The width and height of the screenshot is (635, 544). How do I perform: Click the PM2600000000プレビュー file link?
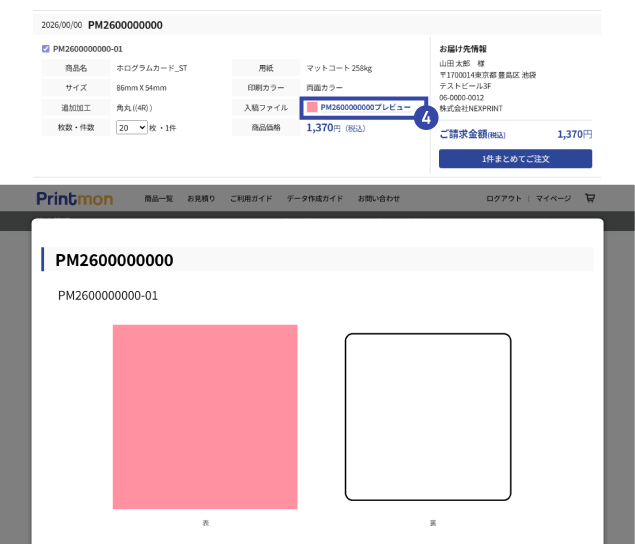(365, 107)
